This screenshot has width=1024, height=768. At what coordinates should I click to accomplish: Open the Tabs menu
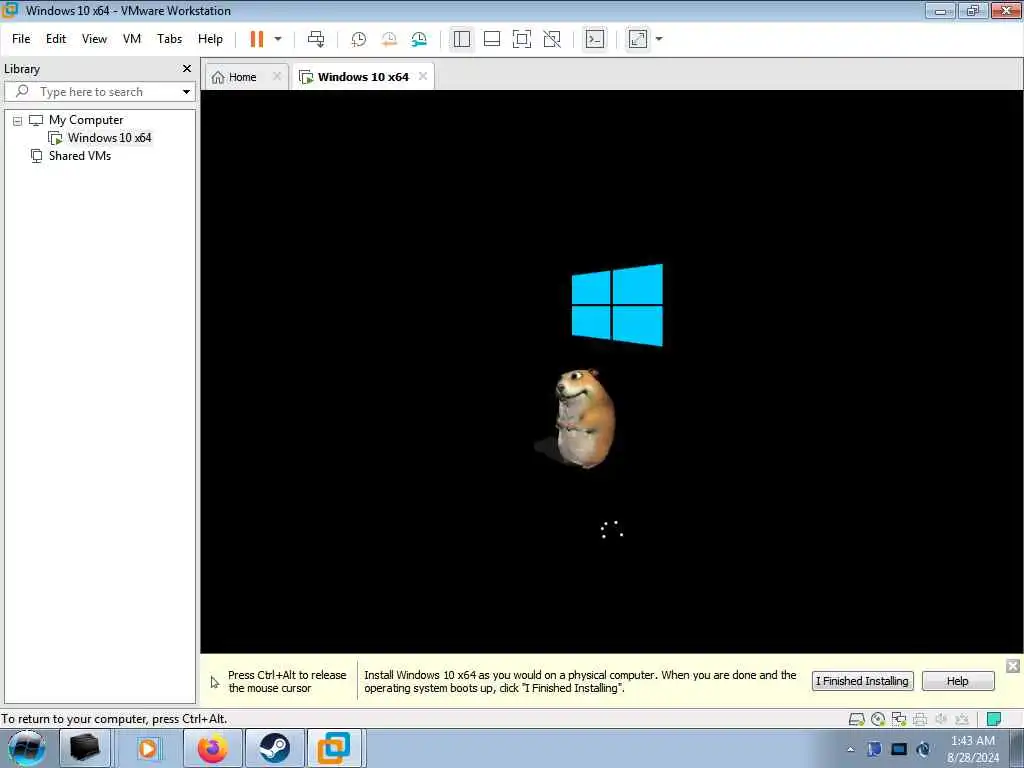point(169,39)
